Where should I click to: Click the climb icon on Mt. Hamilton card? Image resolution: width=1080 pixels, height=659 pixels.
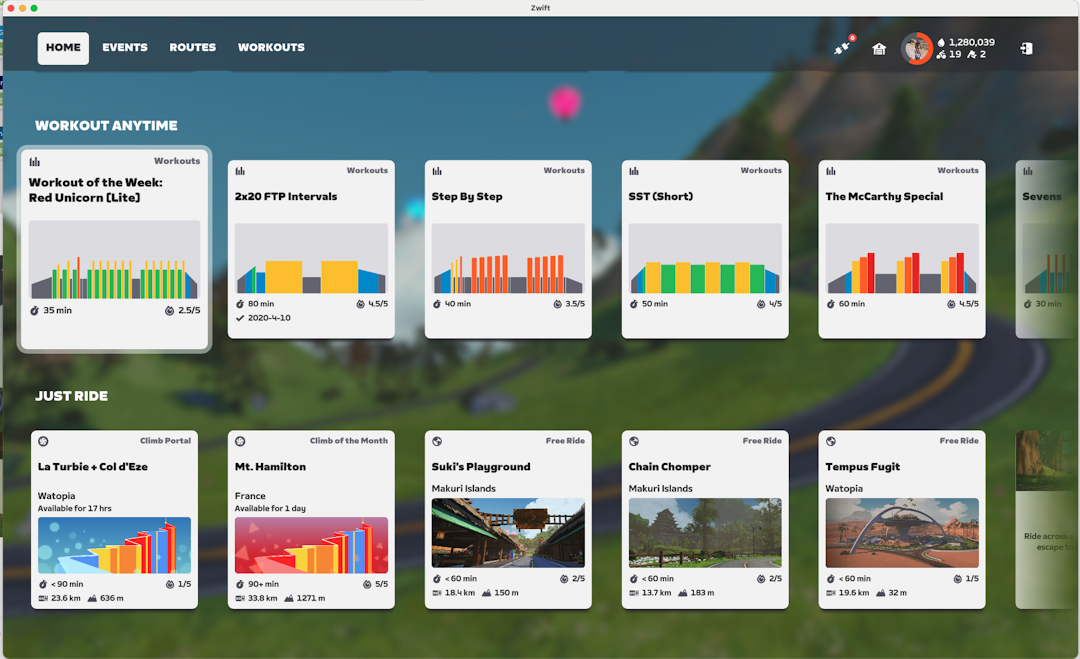(x=240, y=441)
